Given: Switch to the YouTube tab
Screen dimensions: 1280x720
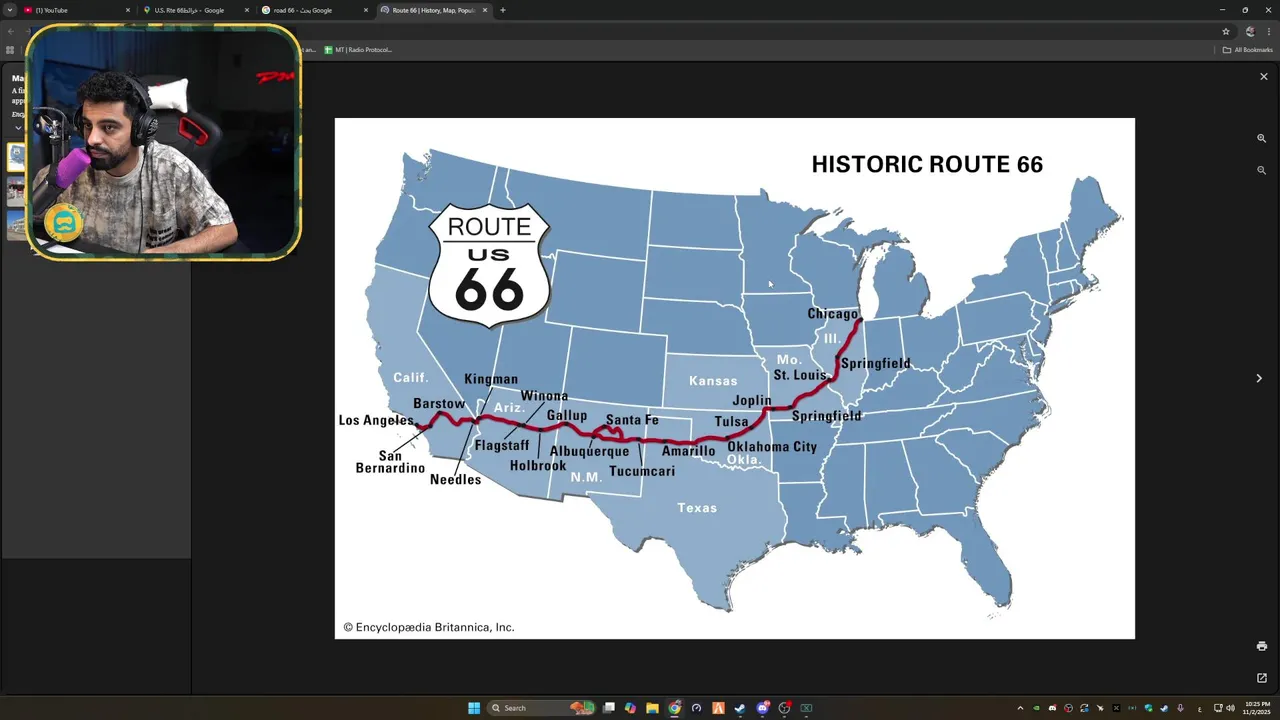Looking at the screenshot, I should [78, 10].
